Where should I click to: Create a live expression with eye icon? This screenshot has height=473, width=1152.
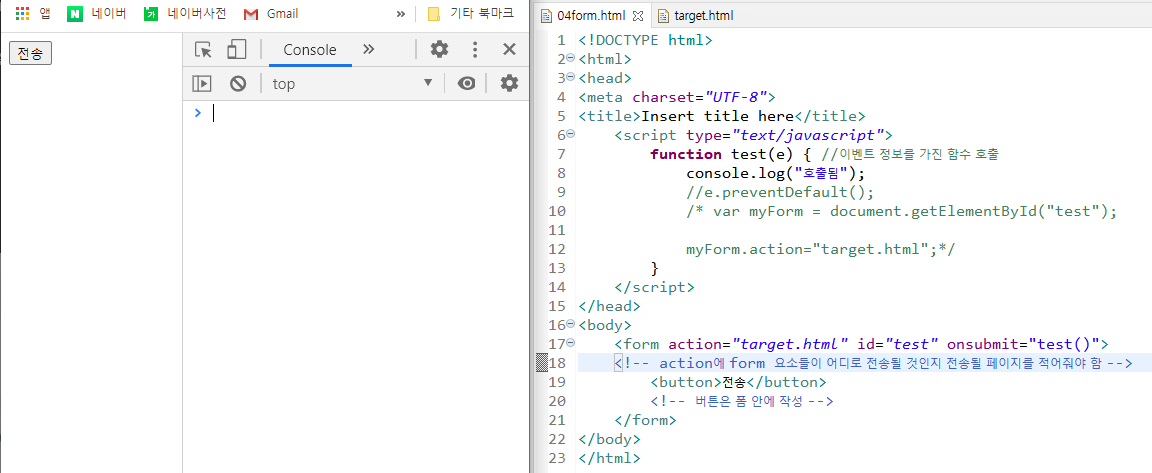(466, 84)
